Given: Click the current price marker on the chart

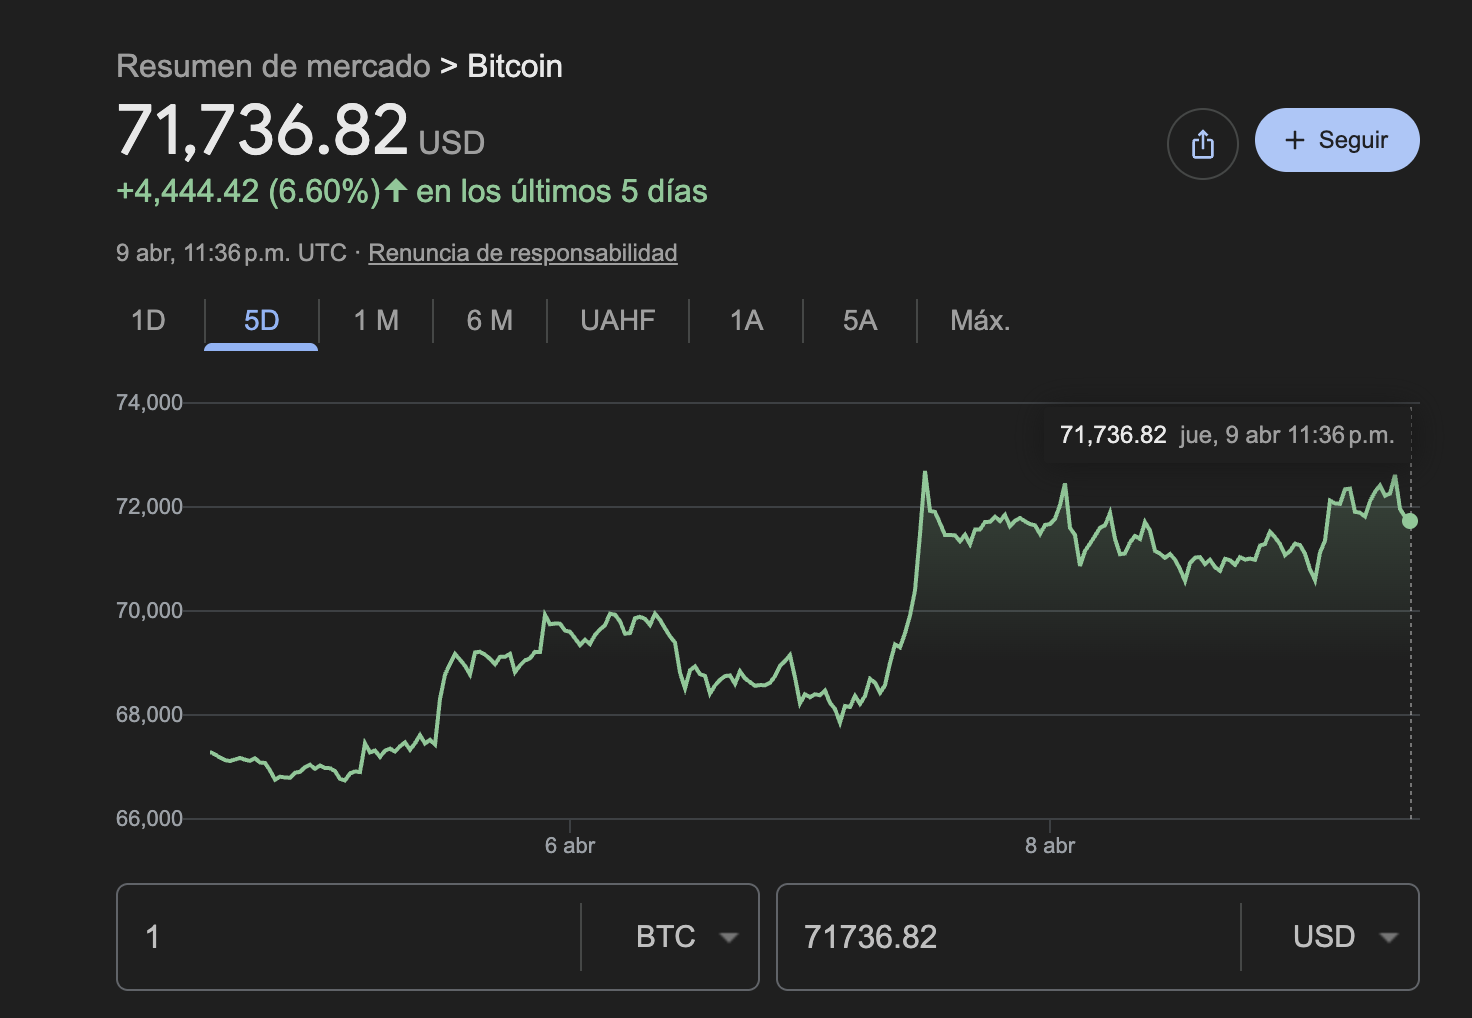Looking at the screenshot, I should (1409, 521).
